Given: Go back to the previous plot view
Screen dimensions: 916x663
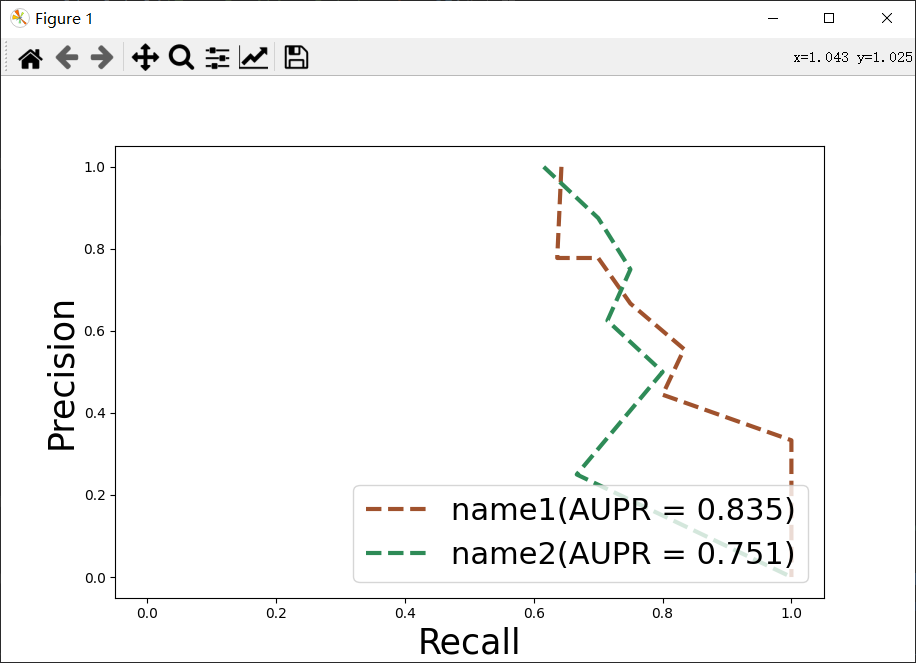Looking at the screenshot, I should click(x=66, y=57).
